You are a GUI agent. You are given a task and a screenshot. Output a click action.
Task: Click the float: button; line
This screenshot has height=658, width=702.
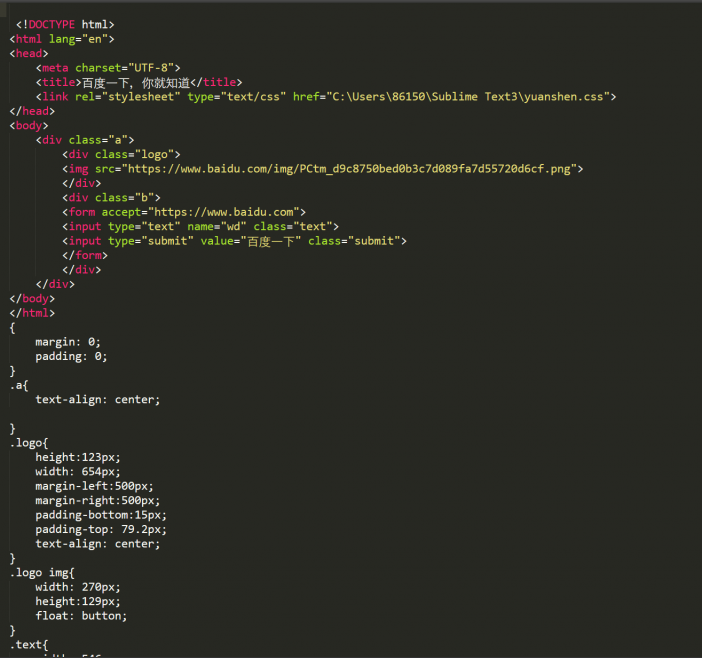point(81,616)
